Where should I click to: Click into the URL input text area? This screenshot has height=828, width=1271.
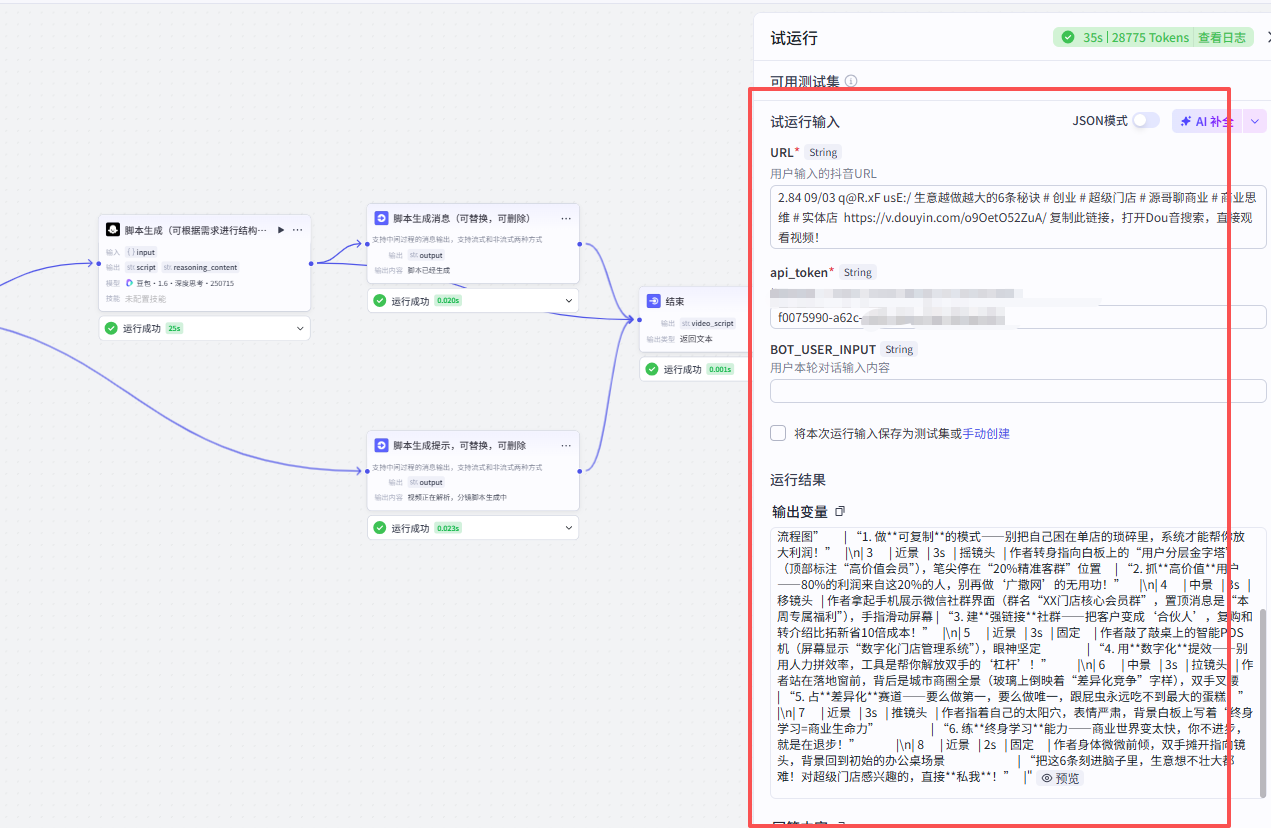coord(1018,217)
